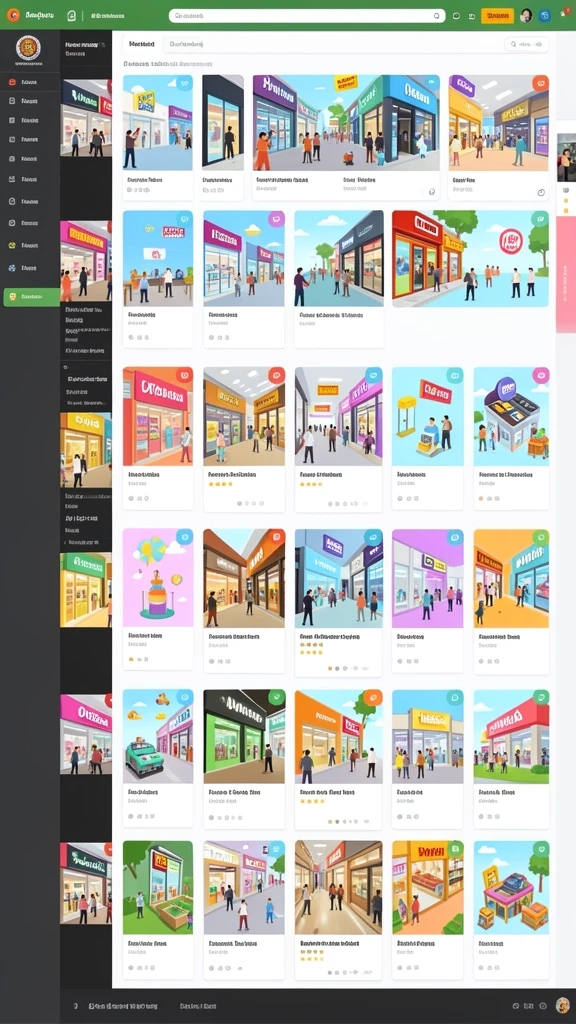Click the purple badge on second-row store card
This screenshot has width=576, height=1024.
[276, 219]
